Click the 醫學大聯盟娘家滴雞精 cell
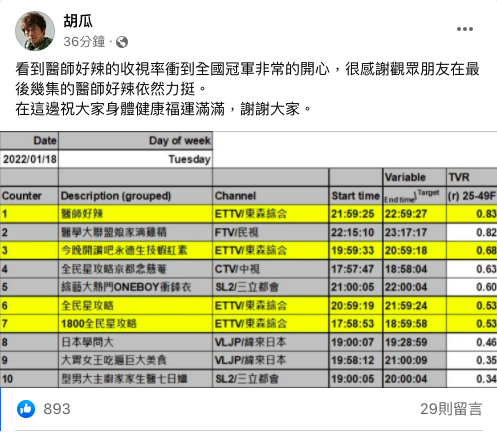 pos(135,232)
